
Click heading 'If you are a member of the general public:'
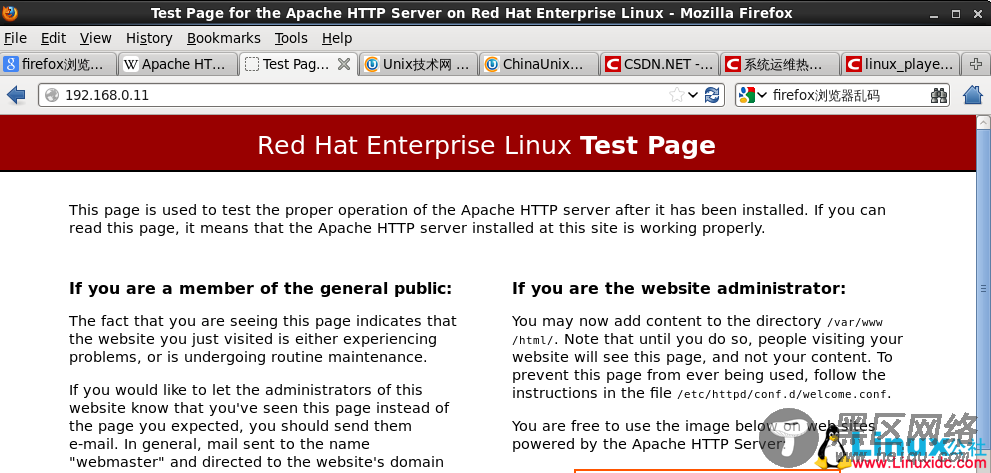point(260,289)
